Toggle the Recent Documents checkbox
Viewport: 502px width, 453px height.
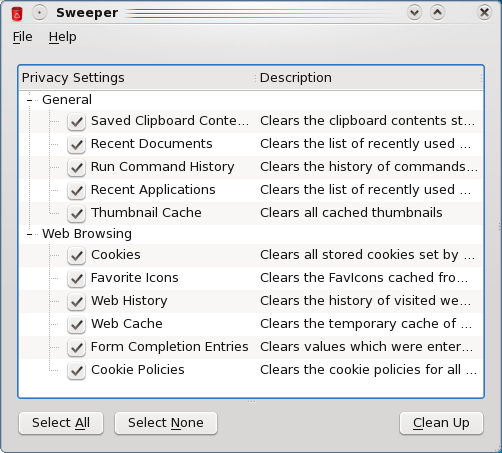coord(77,144)
